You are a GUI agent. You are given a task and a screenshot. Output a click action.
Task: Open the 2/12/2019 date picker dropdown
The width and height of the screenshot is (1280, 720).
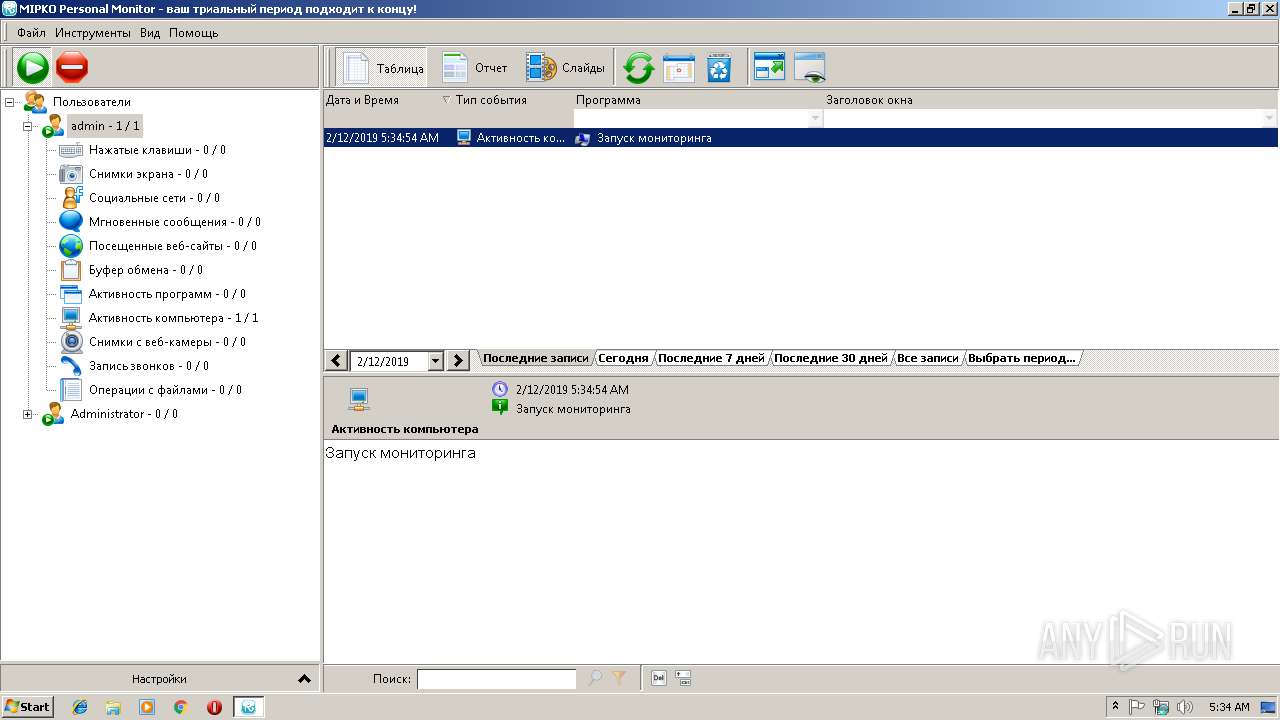coord(435,361)
